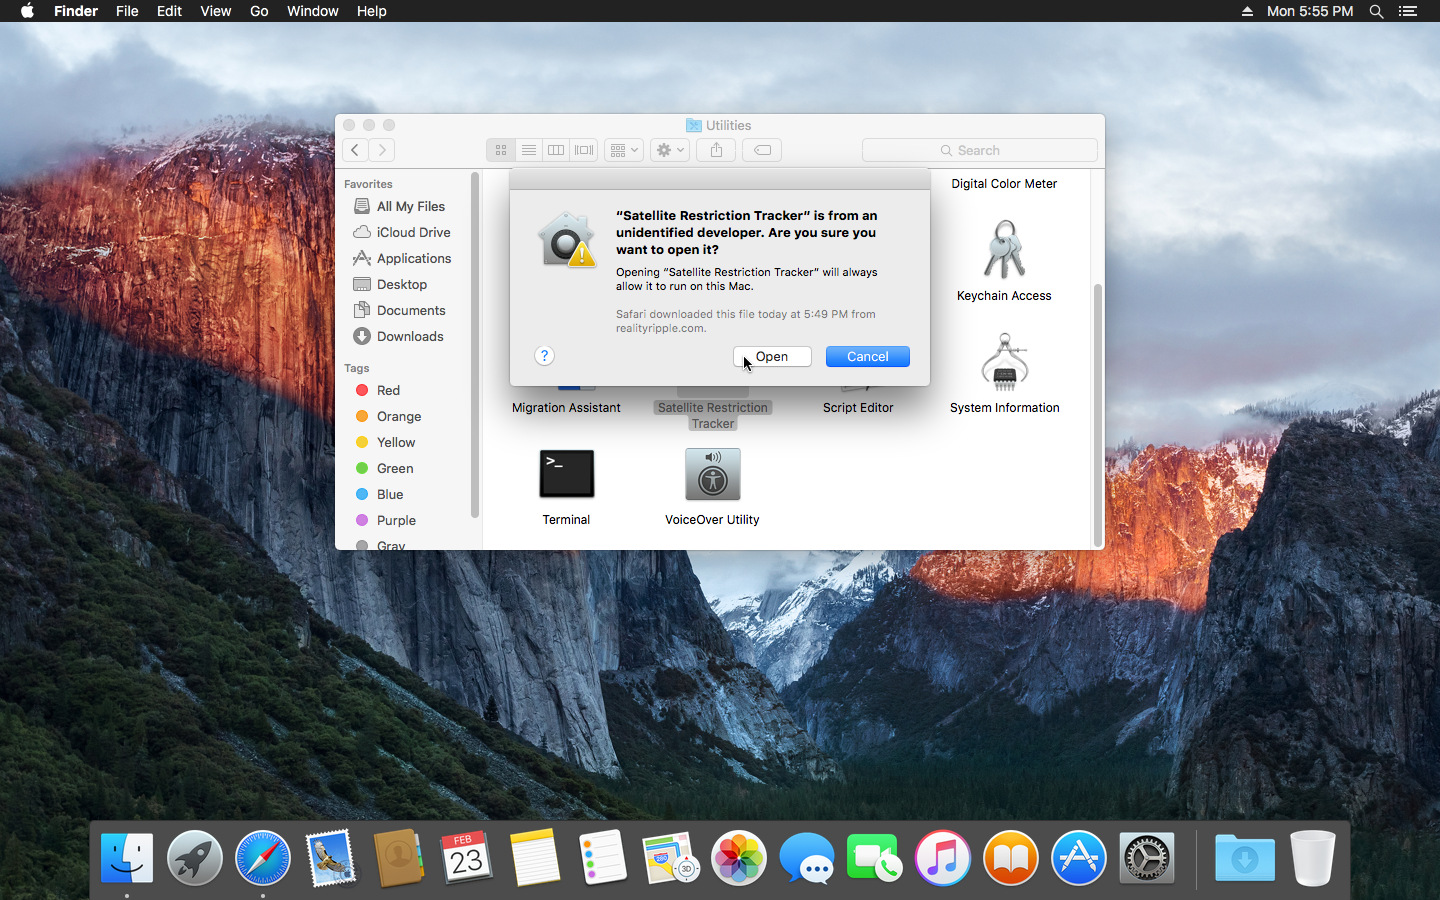Open the App Store from the Dock

point(1078,858)
